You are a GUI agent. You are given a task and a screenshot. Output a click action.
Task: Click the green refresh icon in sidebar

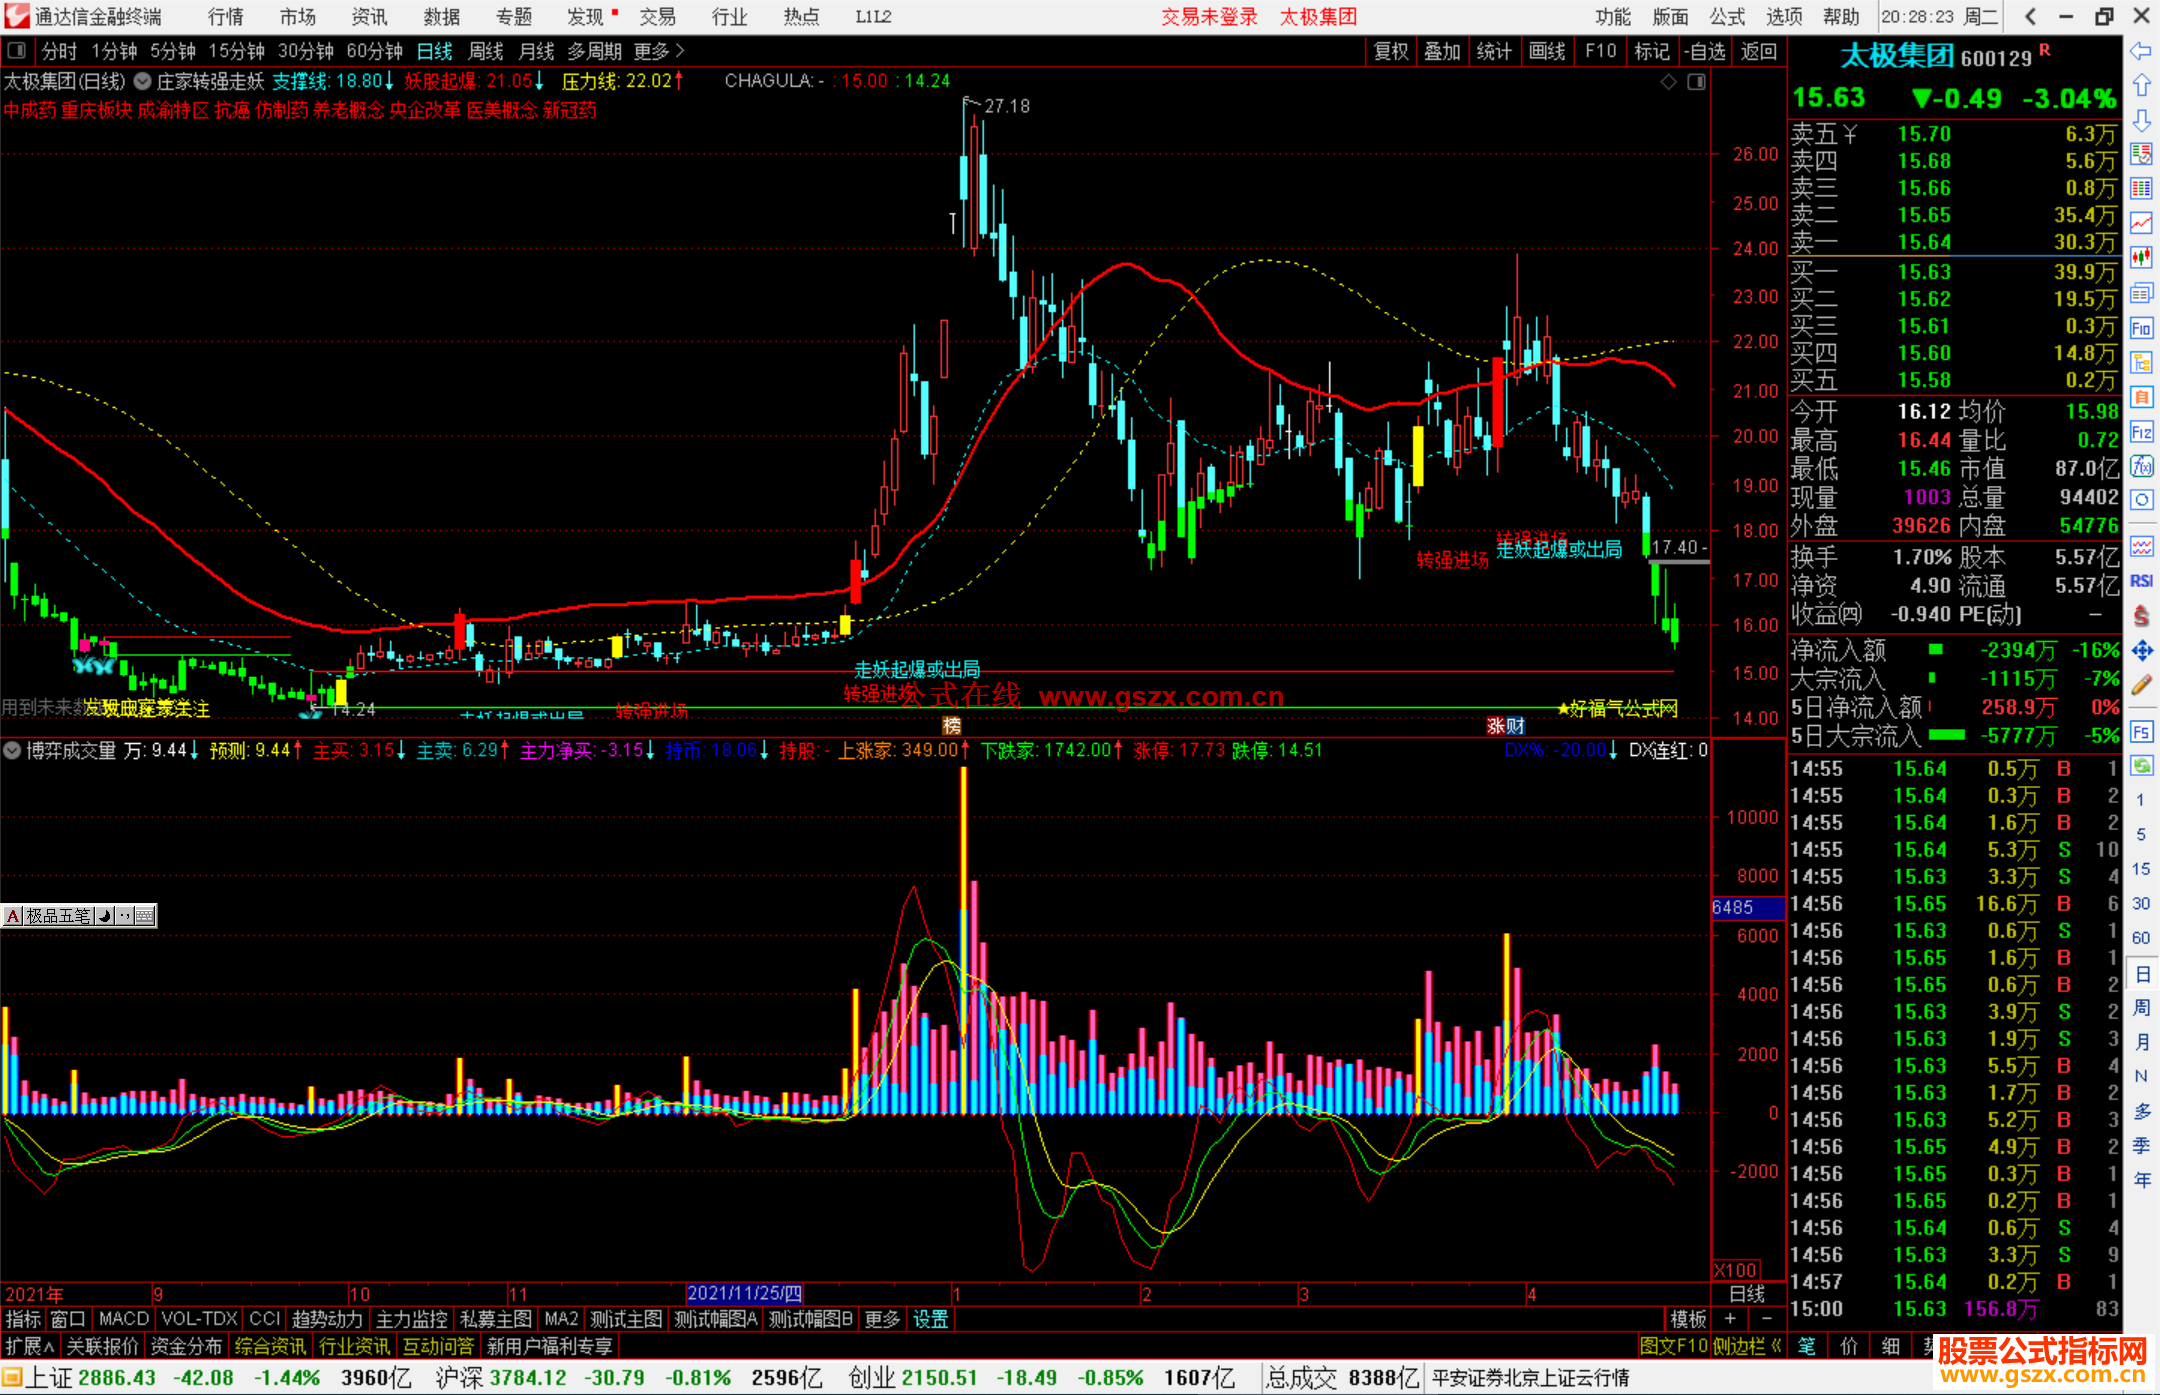tap(2141, 766)
